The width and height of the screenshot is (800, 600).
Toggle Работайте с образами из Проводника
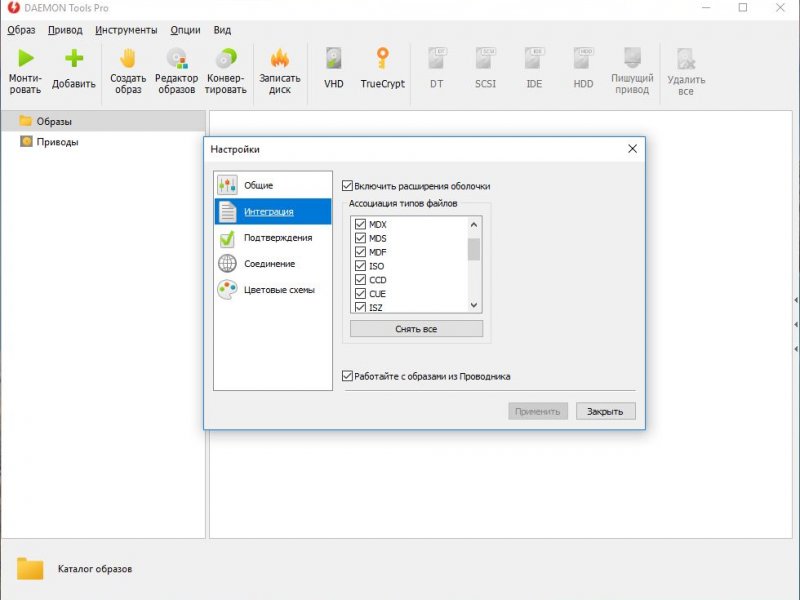347,376
